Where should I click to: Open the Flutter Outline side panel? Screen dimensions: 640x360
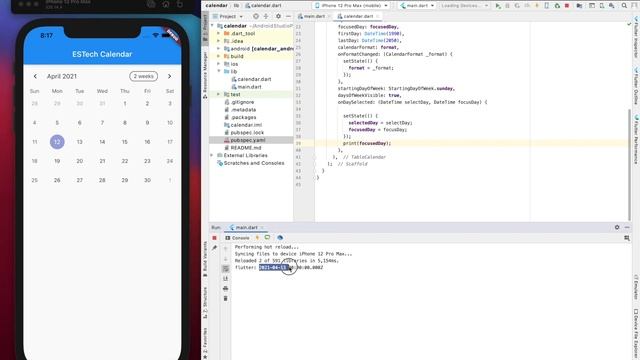pos(636,86)
